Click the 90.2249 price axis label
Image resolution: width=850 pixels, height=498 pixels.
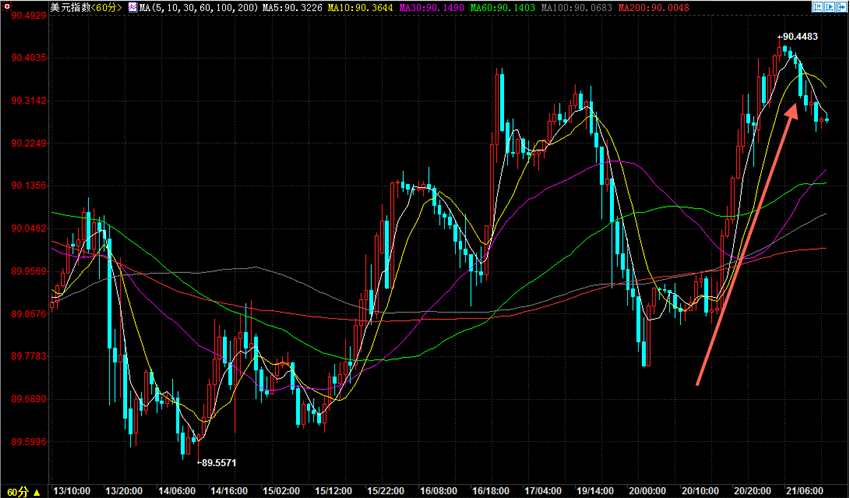[29, 143]
